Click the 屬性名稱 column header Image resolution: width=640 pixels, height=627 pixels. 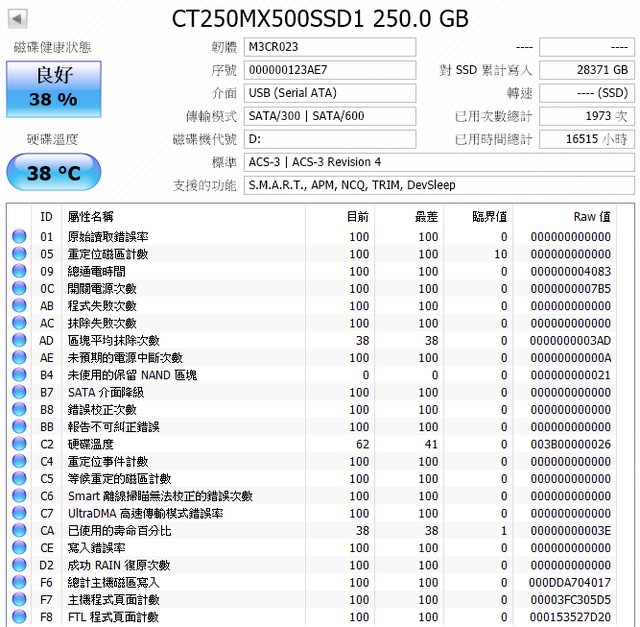90,216
